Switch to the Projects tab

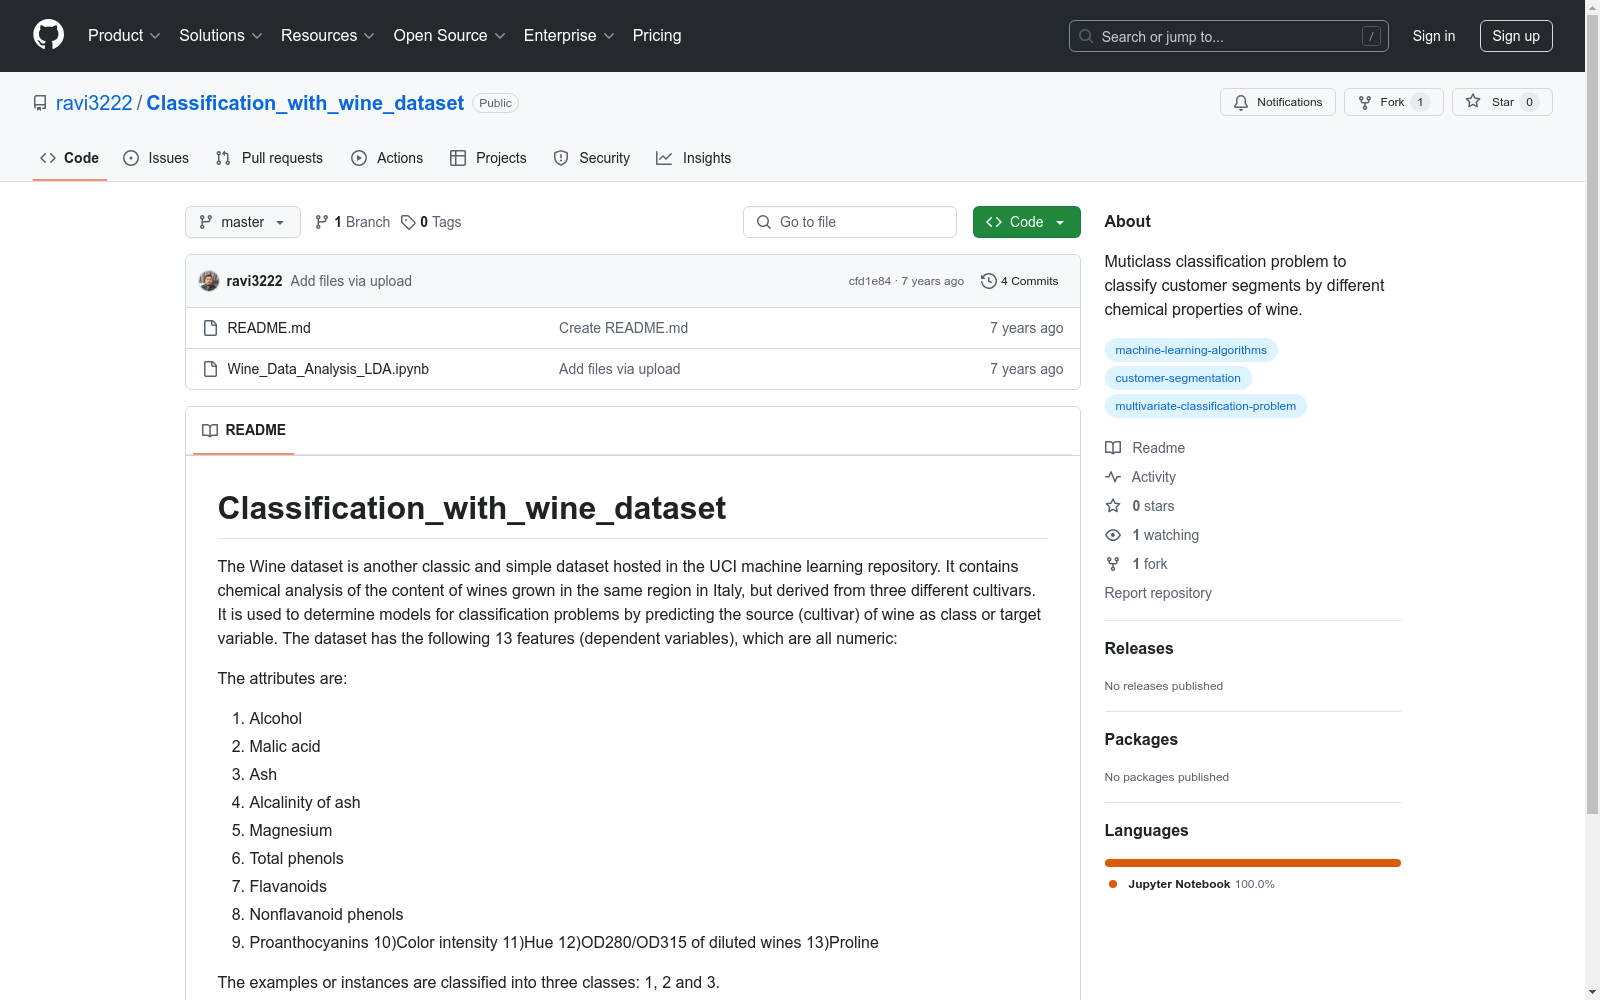coord(488,158)
